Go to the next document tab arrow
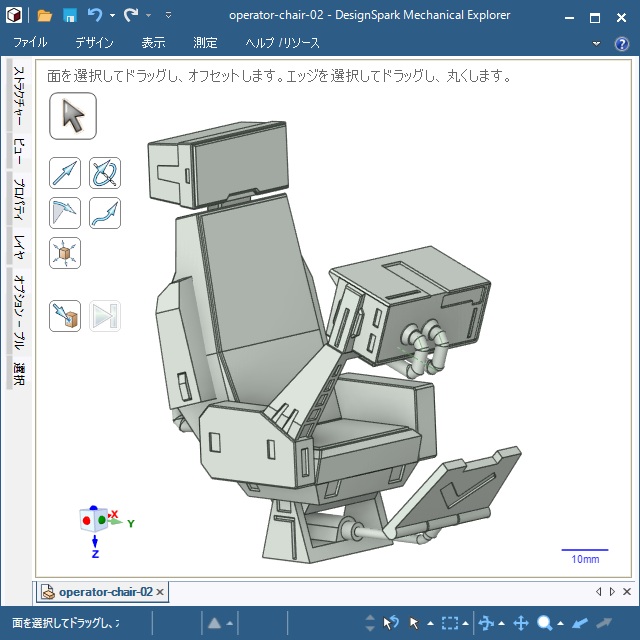 click(x=612, y=591)
